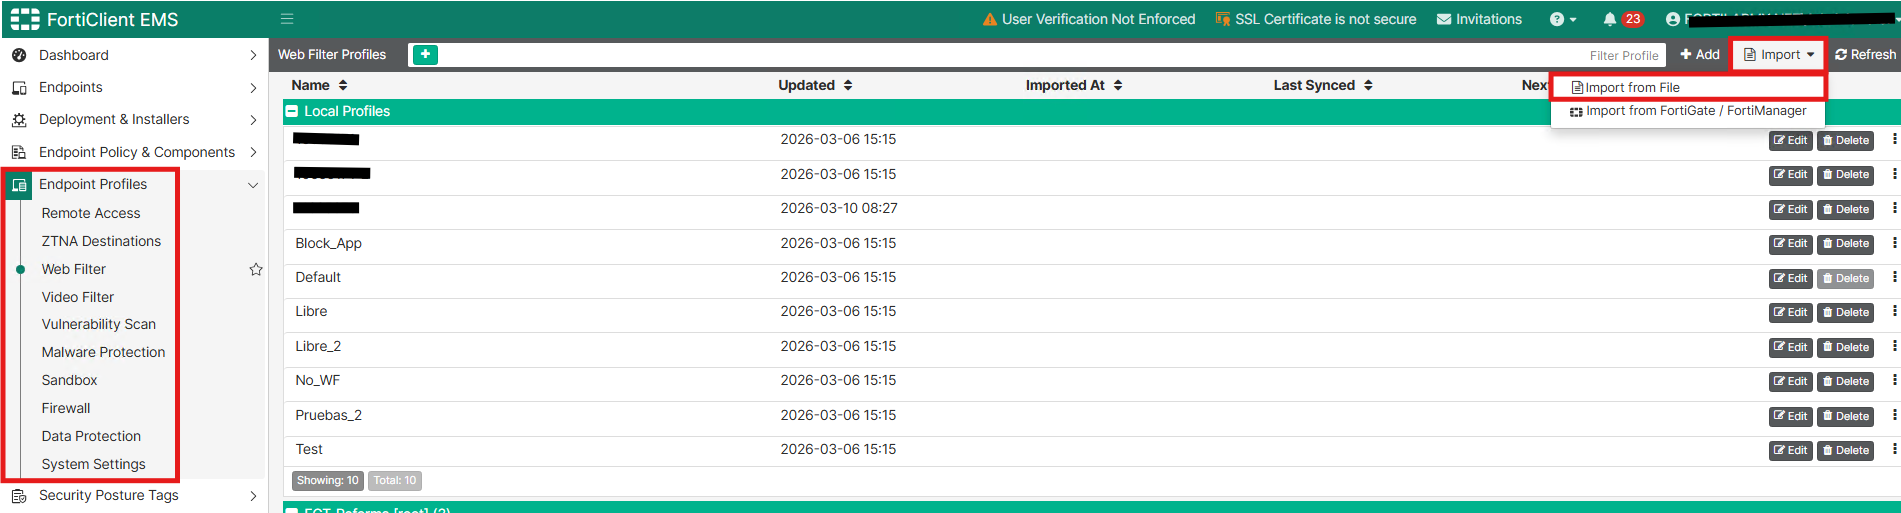1901x513 pixels.
Task: Open the Invitations link
Action: point(1478,19)
